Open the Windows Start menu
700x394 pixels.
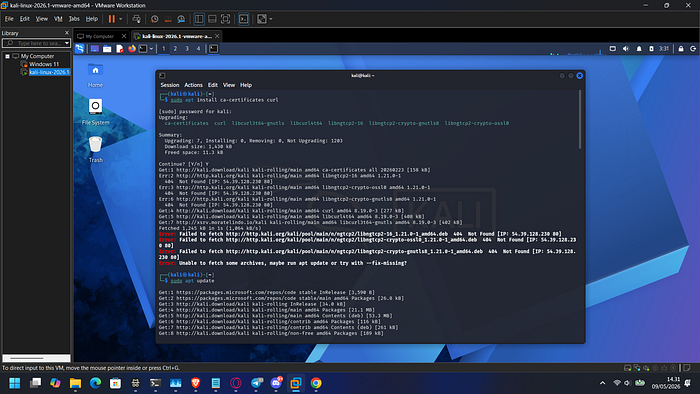tap(15, 383)
